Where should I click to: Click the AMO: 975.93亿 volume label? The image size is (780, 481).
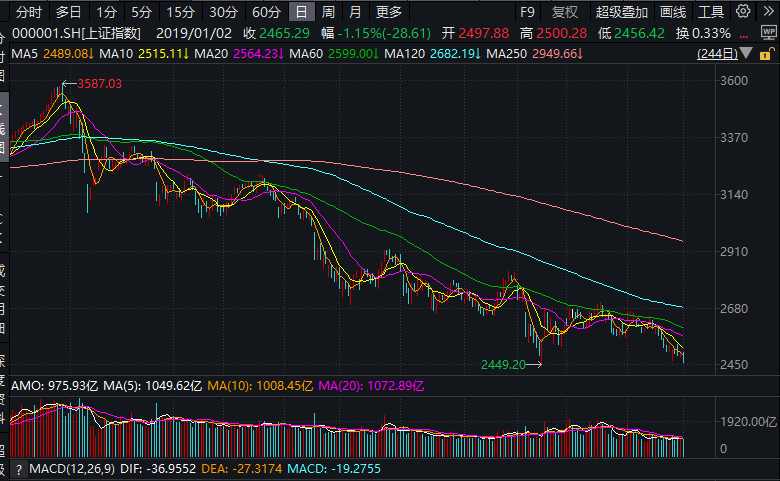pos(55,386)
